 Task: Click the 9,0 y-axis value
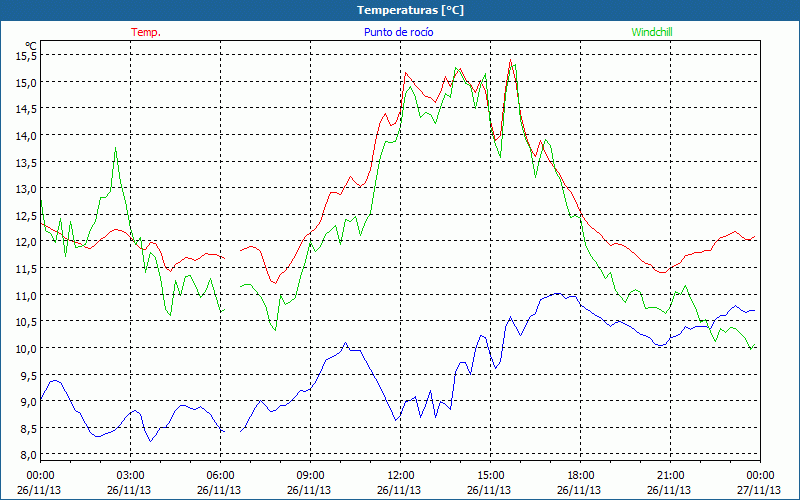pos(29,401)
